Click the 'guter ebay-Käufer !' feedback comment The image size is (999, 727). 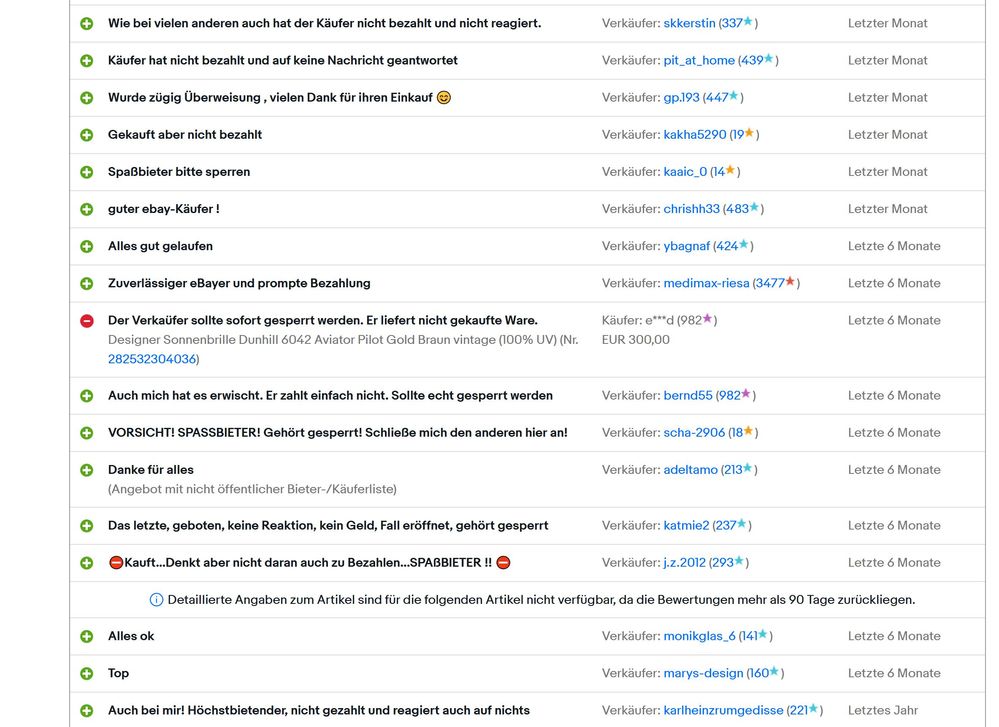coord(163,209)
